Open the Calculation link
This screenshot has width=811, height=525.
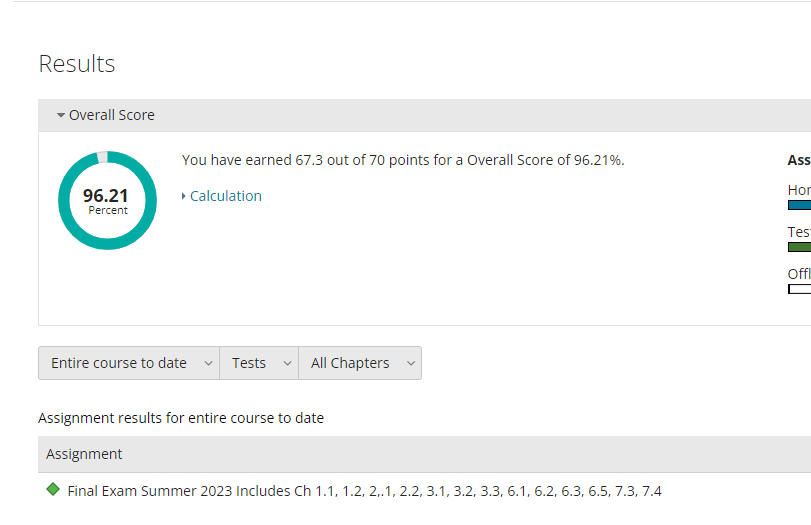pyautogui.click(x=226, y=196)
